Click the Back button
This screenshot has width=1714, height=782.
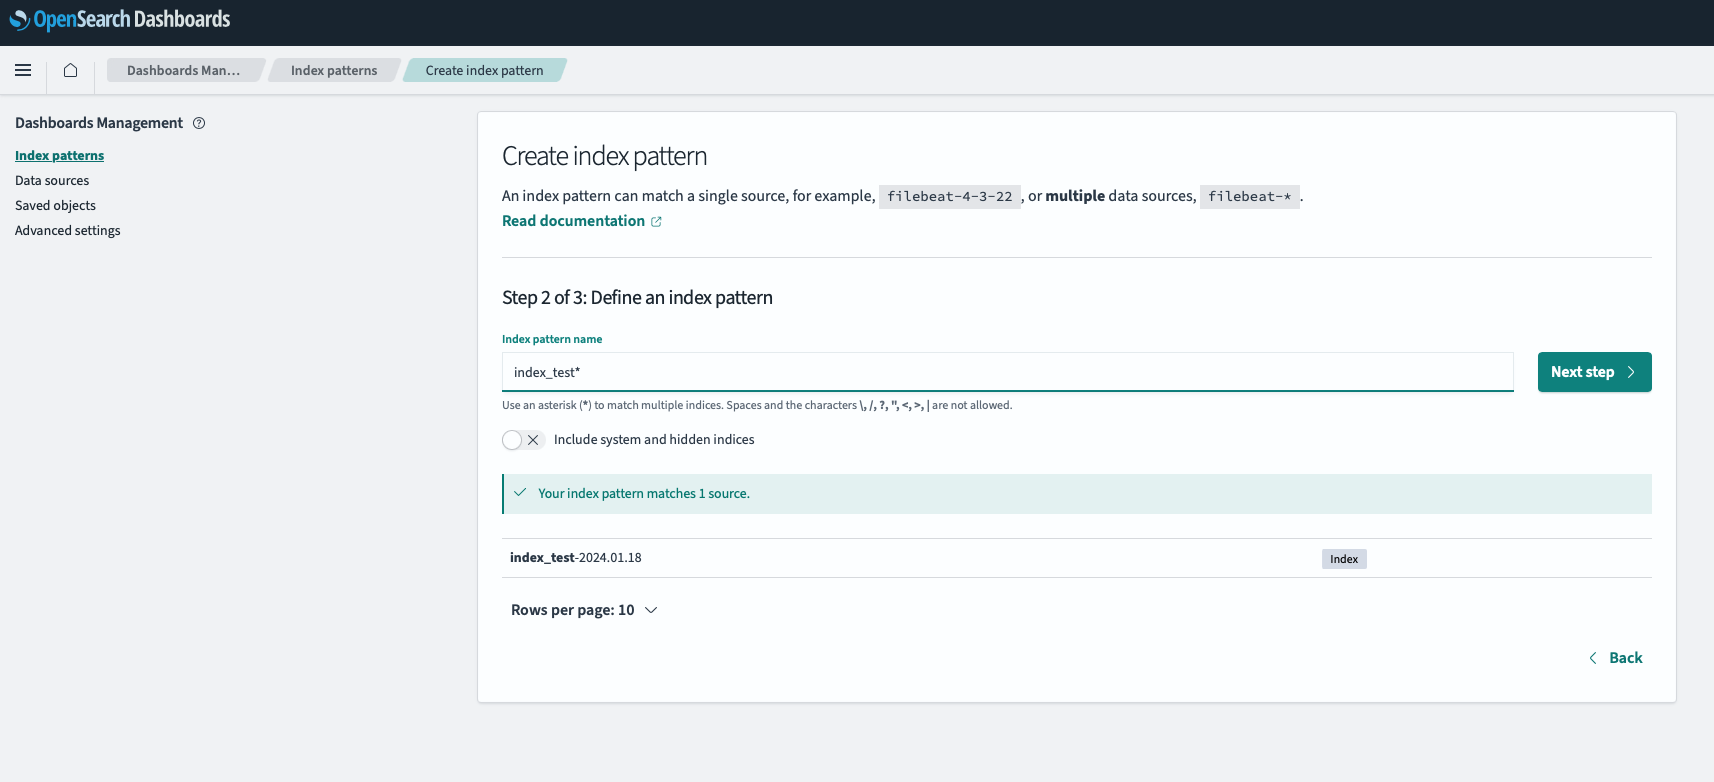click(x=1615, y=658)
